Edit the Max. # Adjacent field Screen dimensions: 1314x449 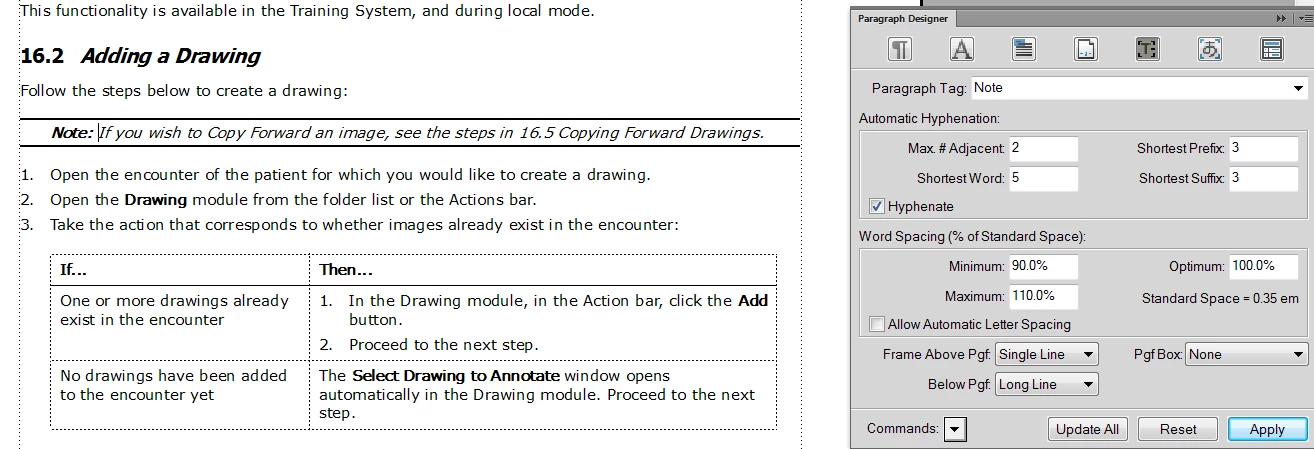1043,149
